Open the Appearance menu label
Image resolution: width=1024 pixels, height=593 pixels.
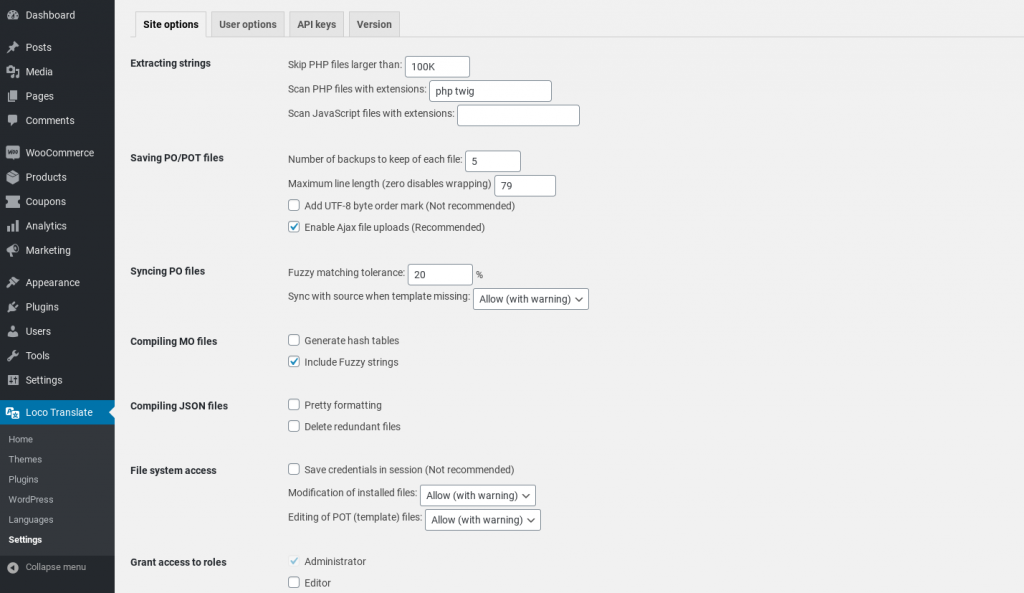coord(52,283)
